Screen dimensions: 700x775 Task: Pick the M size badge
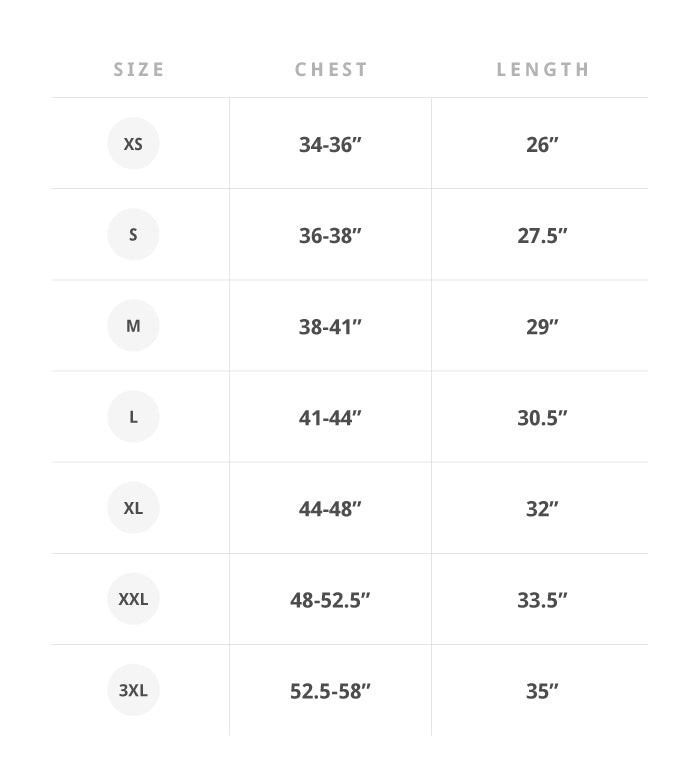[x=133, y=326]
